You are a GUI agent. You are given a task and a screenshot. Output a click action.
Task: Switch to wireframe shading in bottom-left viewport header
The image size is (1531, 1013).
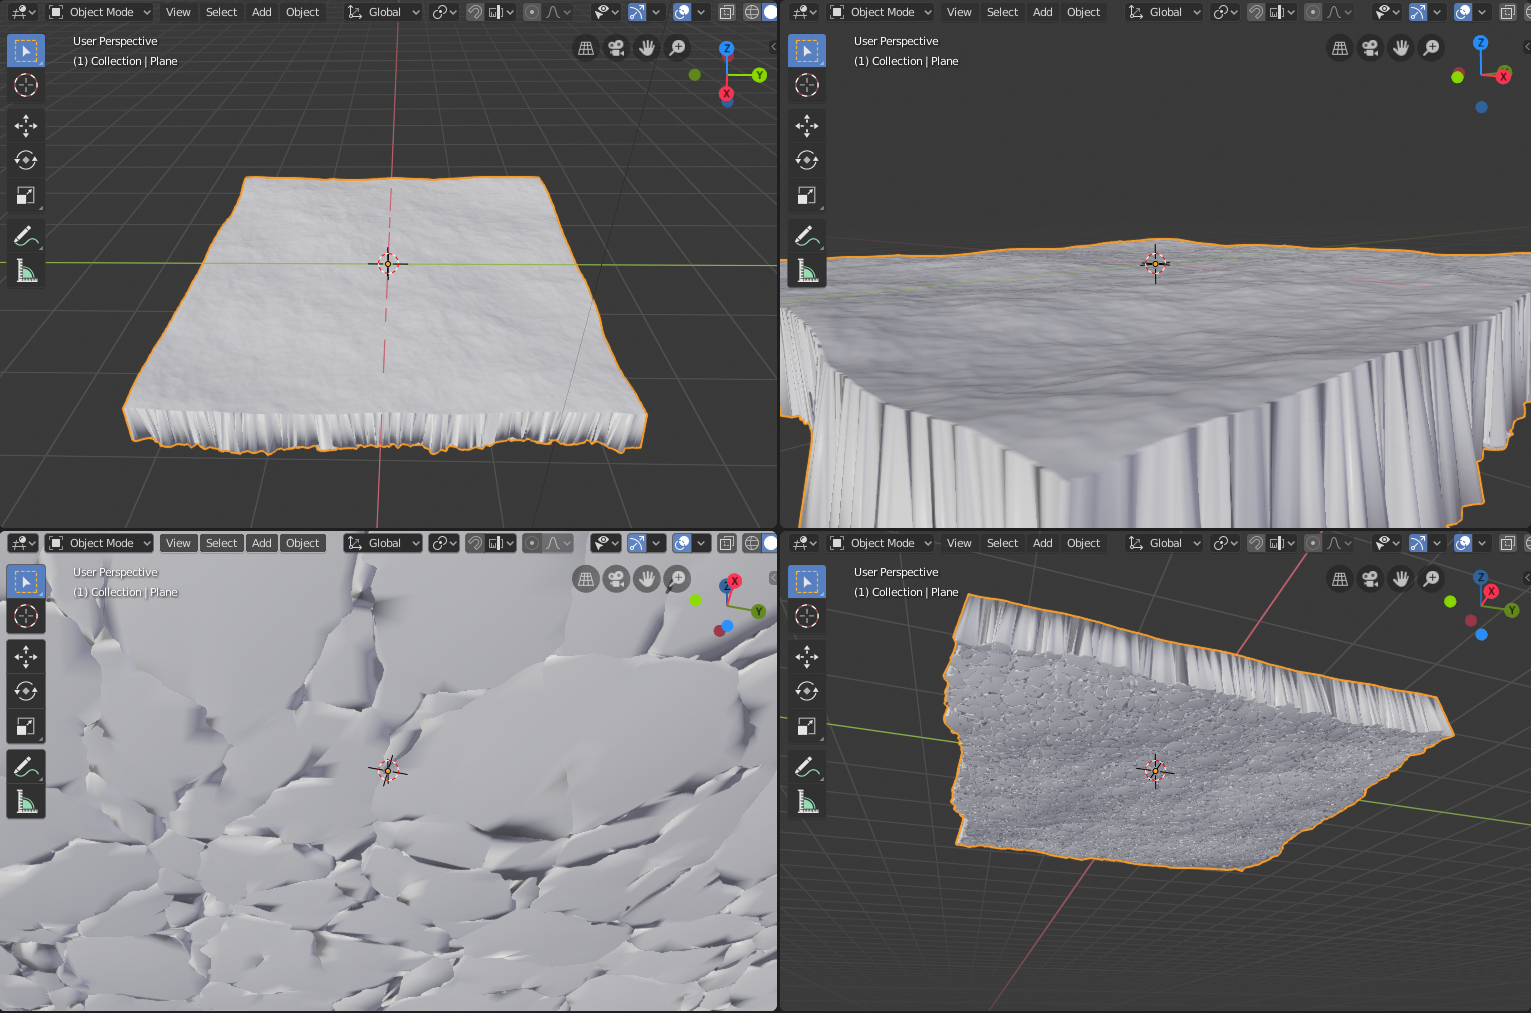click(x=752, y=543)
